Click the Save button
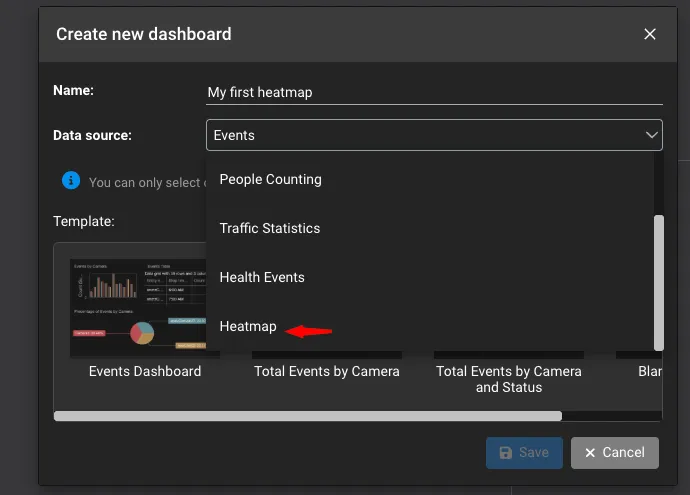The image size is (690, 495). 524,452
